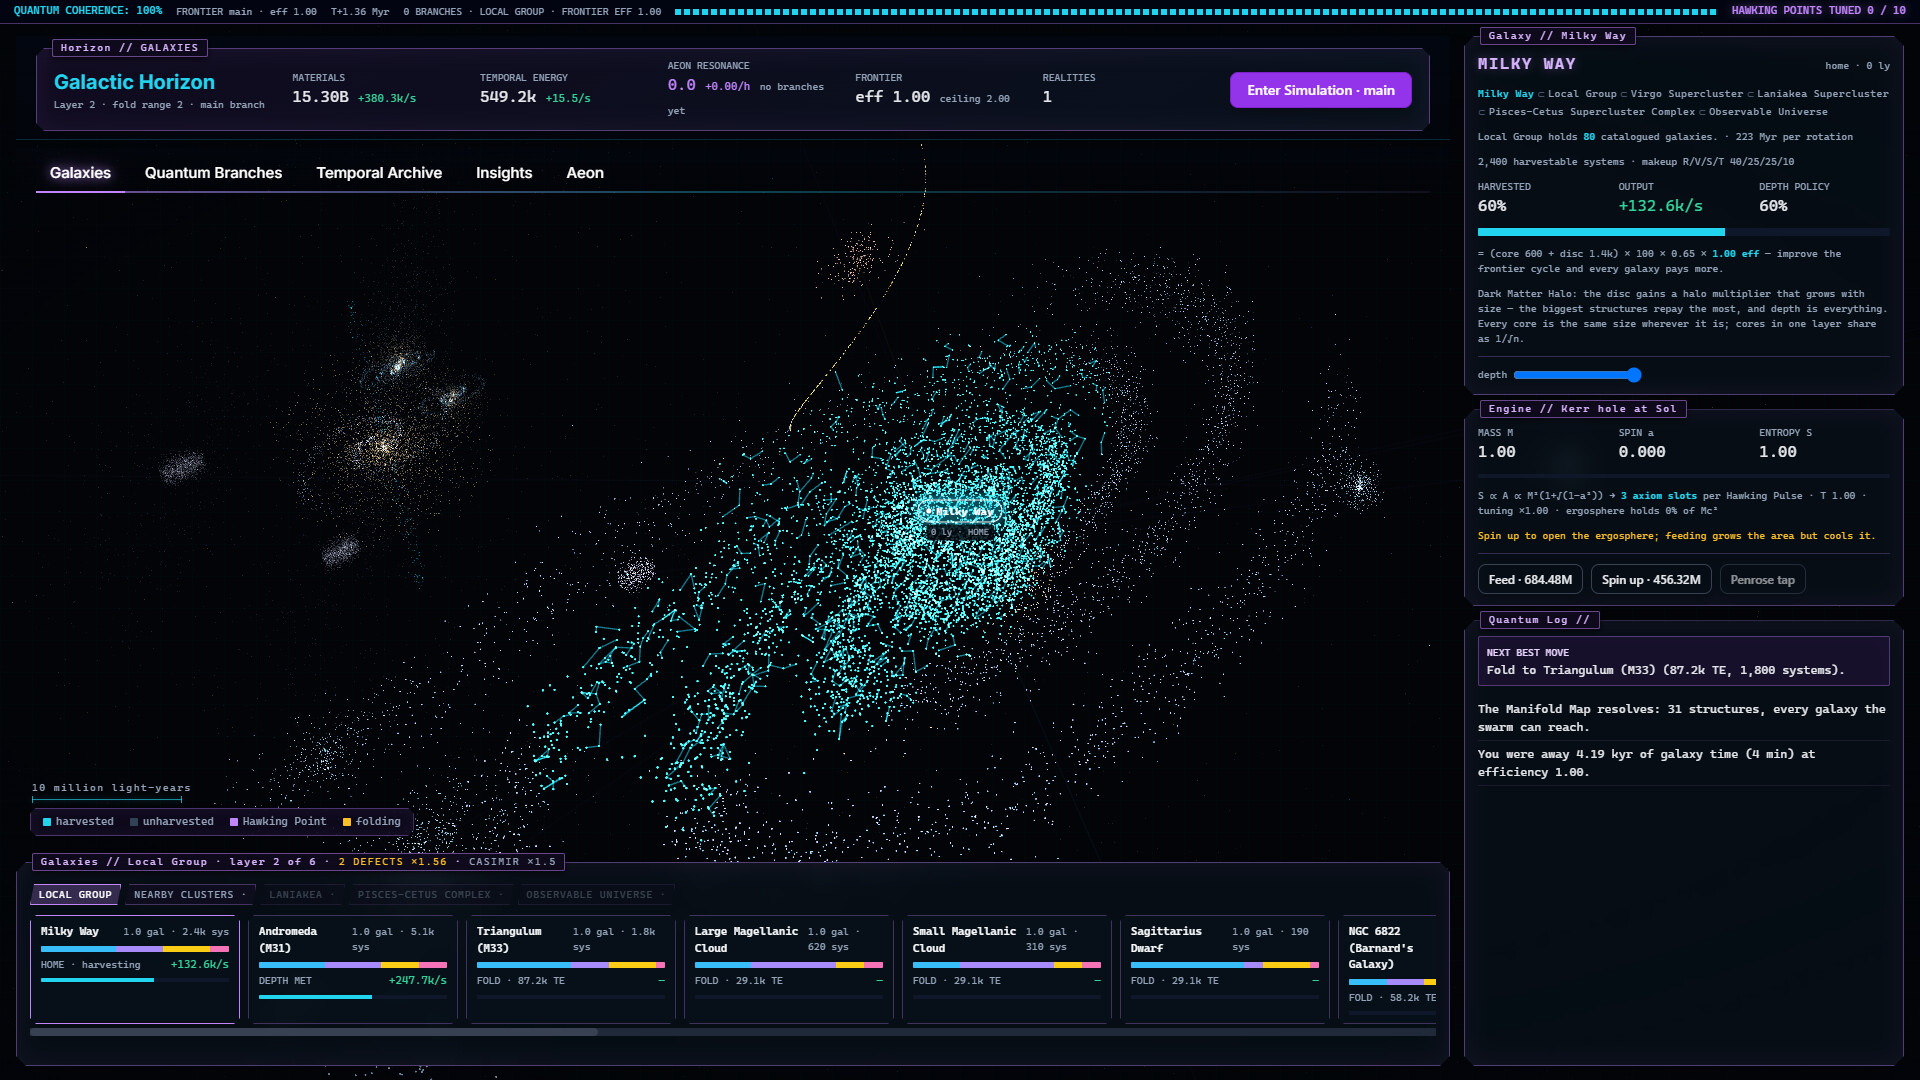Click the home · 0 ly label
Image resolution: width=1920 pixels, height=1080 pixels.
click(1857, 66)
